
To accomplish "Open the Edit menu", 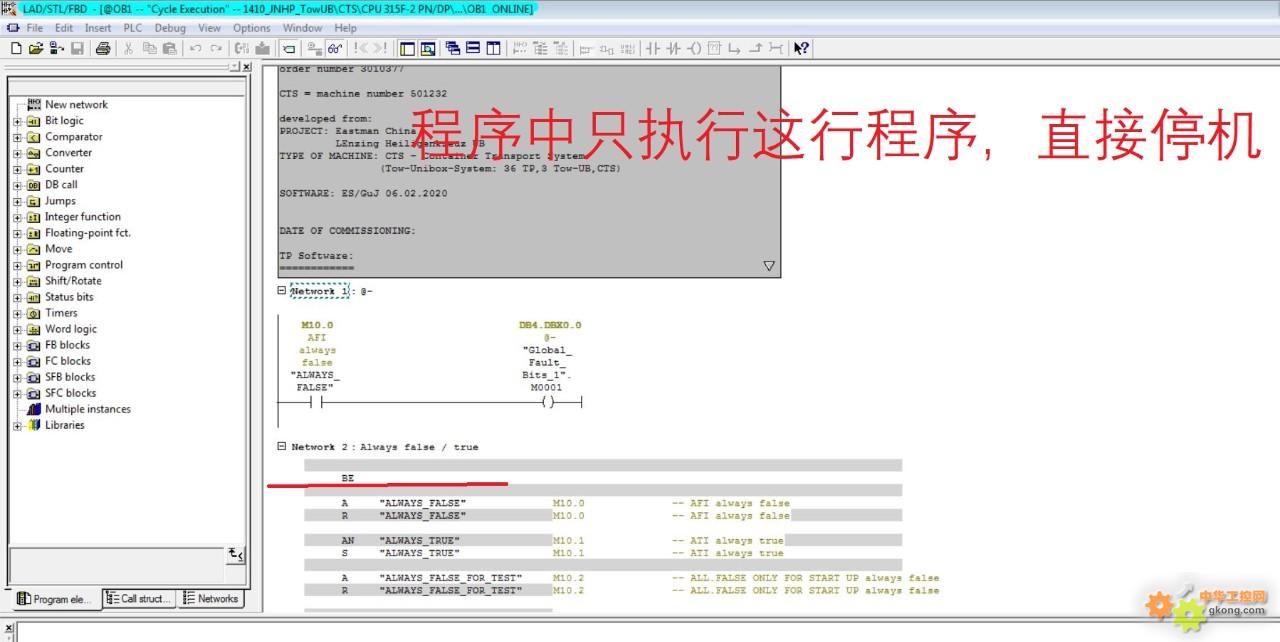I will 64,28.
